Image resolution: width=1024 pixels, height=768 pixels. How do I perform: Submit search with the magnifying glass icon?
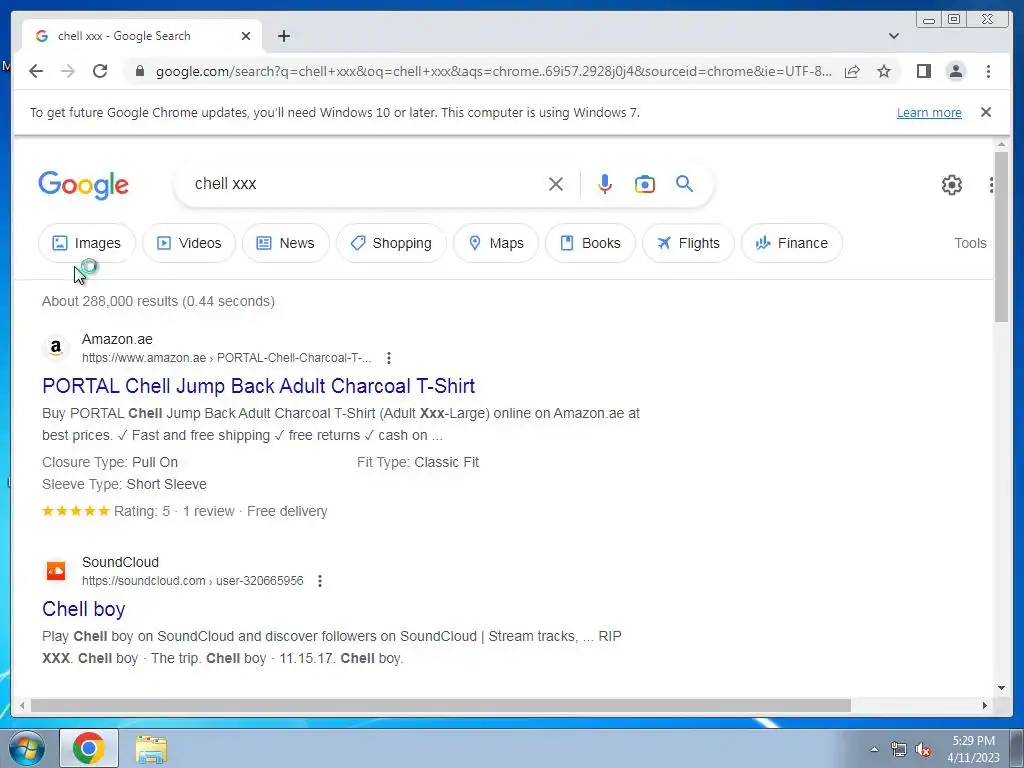(684, 184)
